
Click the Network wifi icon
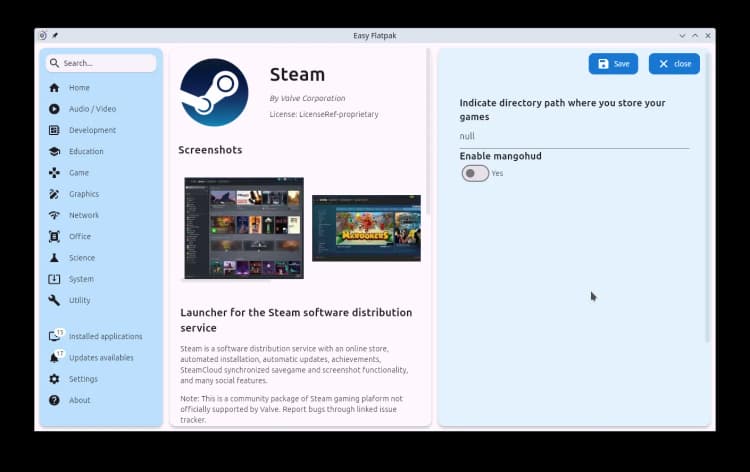(x=54, y=215)
